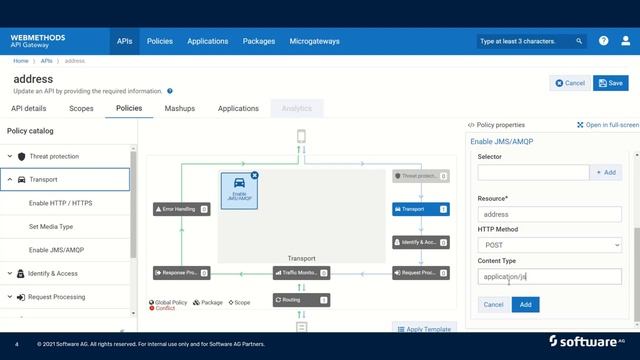Select Set Media Type policy
The image size is (640, 360).
(x=51, y=227)
